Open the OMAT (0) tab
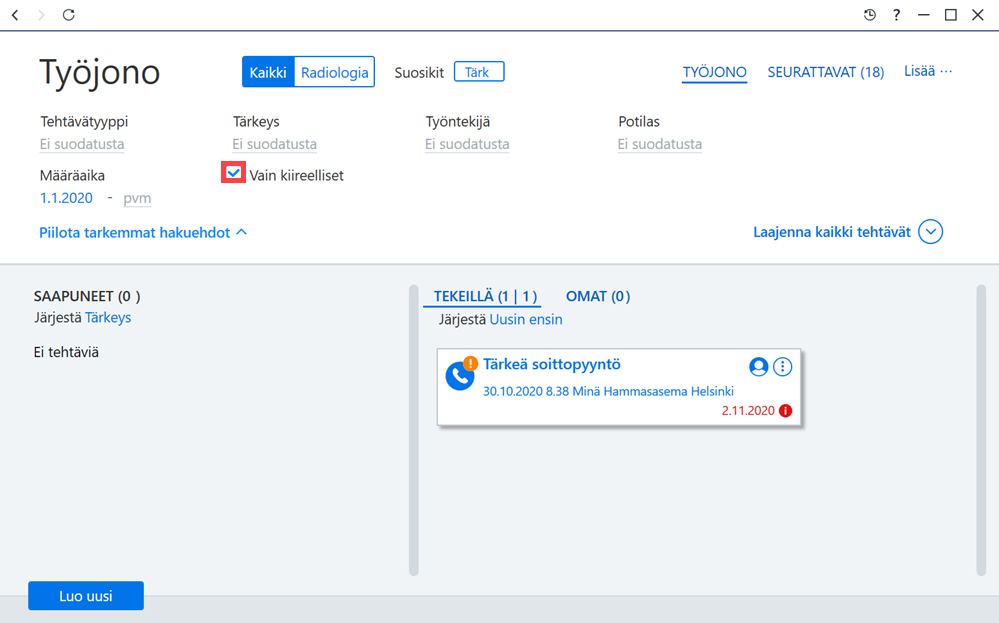The image size is (999, 623). (x=598, y=296)
